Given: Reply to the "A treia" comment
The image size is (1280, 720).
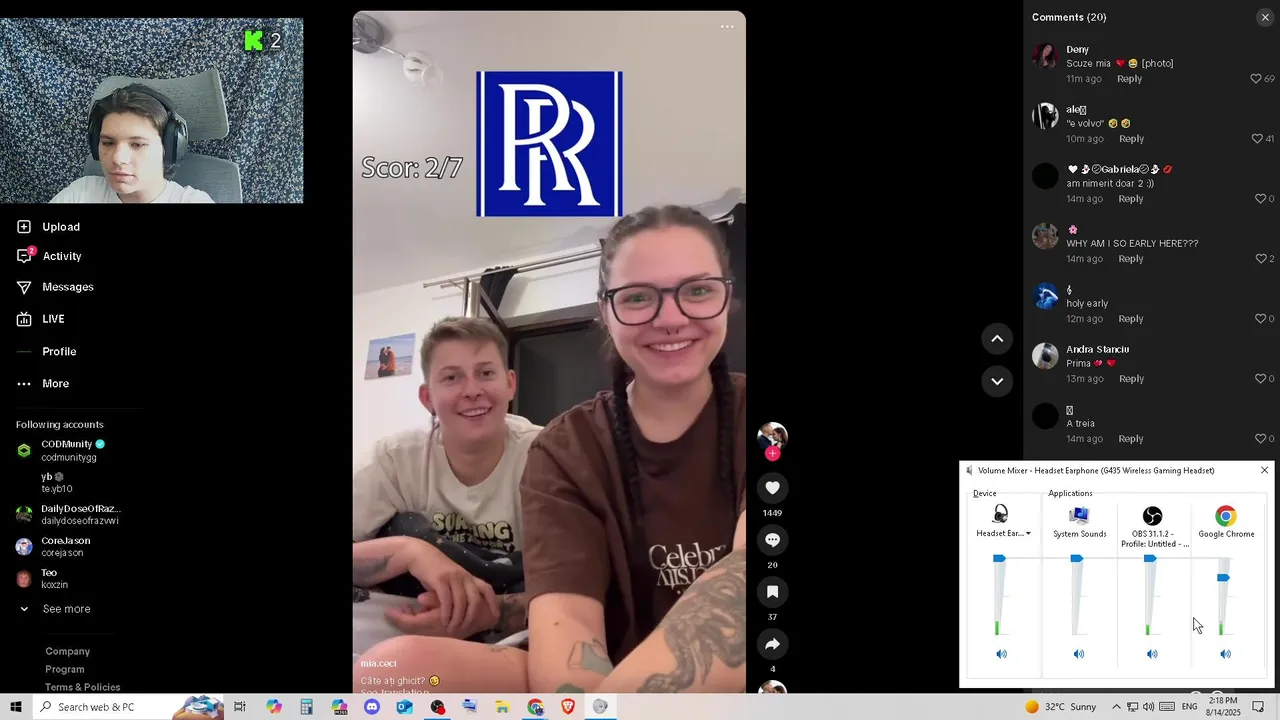Looking at the screenshot, I should pos(1130,439).
